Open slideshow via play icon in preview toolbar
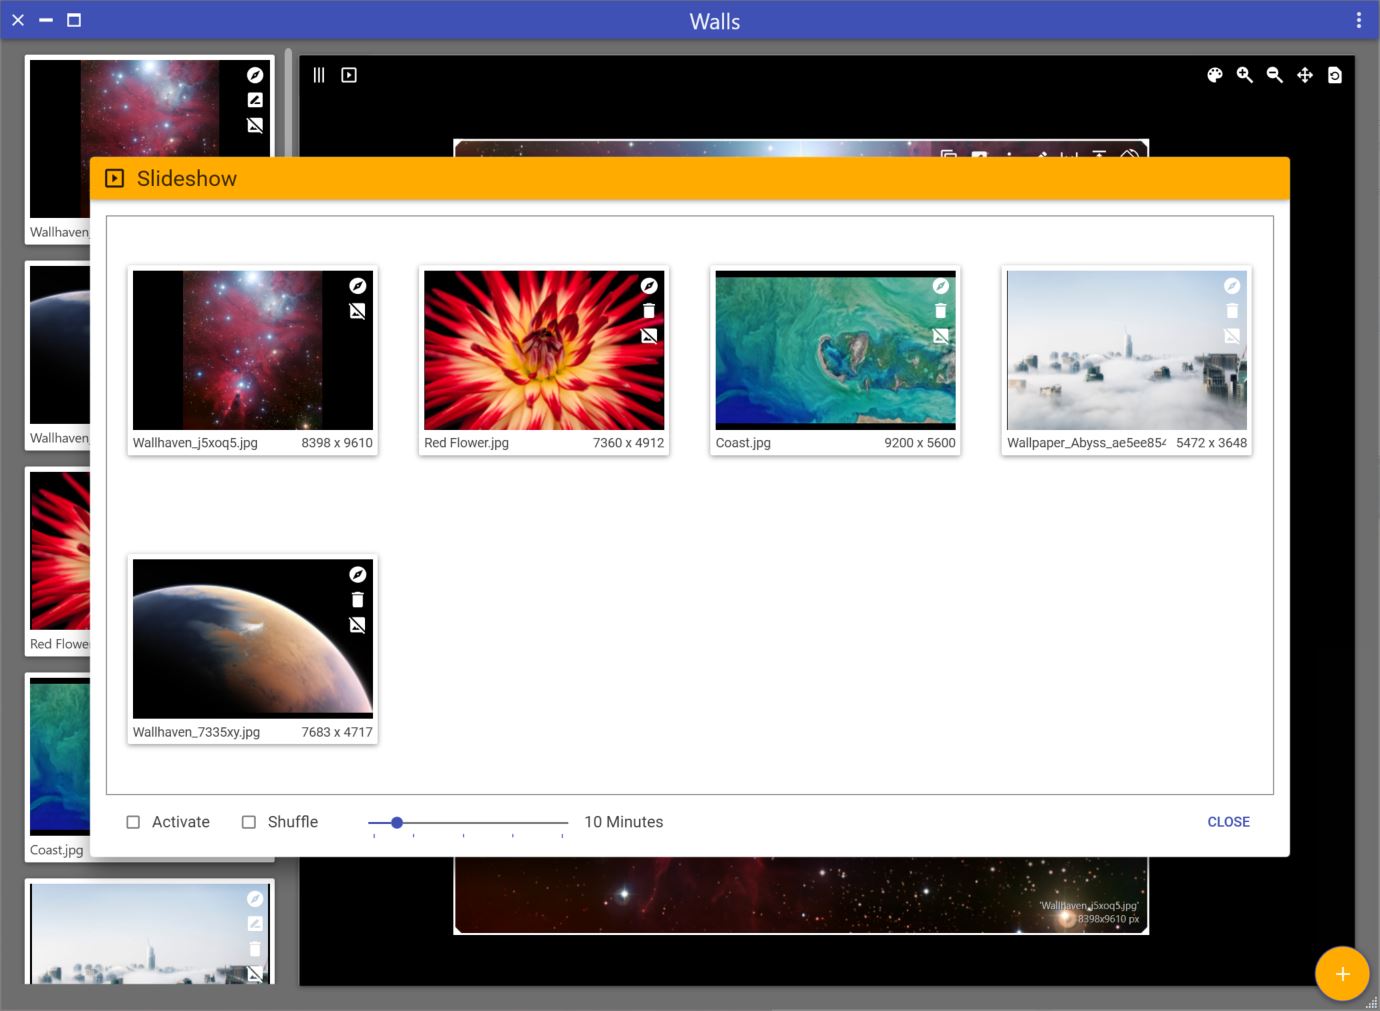This screenshot has width=1380, height=1011. click(x=349, y=75)
